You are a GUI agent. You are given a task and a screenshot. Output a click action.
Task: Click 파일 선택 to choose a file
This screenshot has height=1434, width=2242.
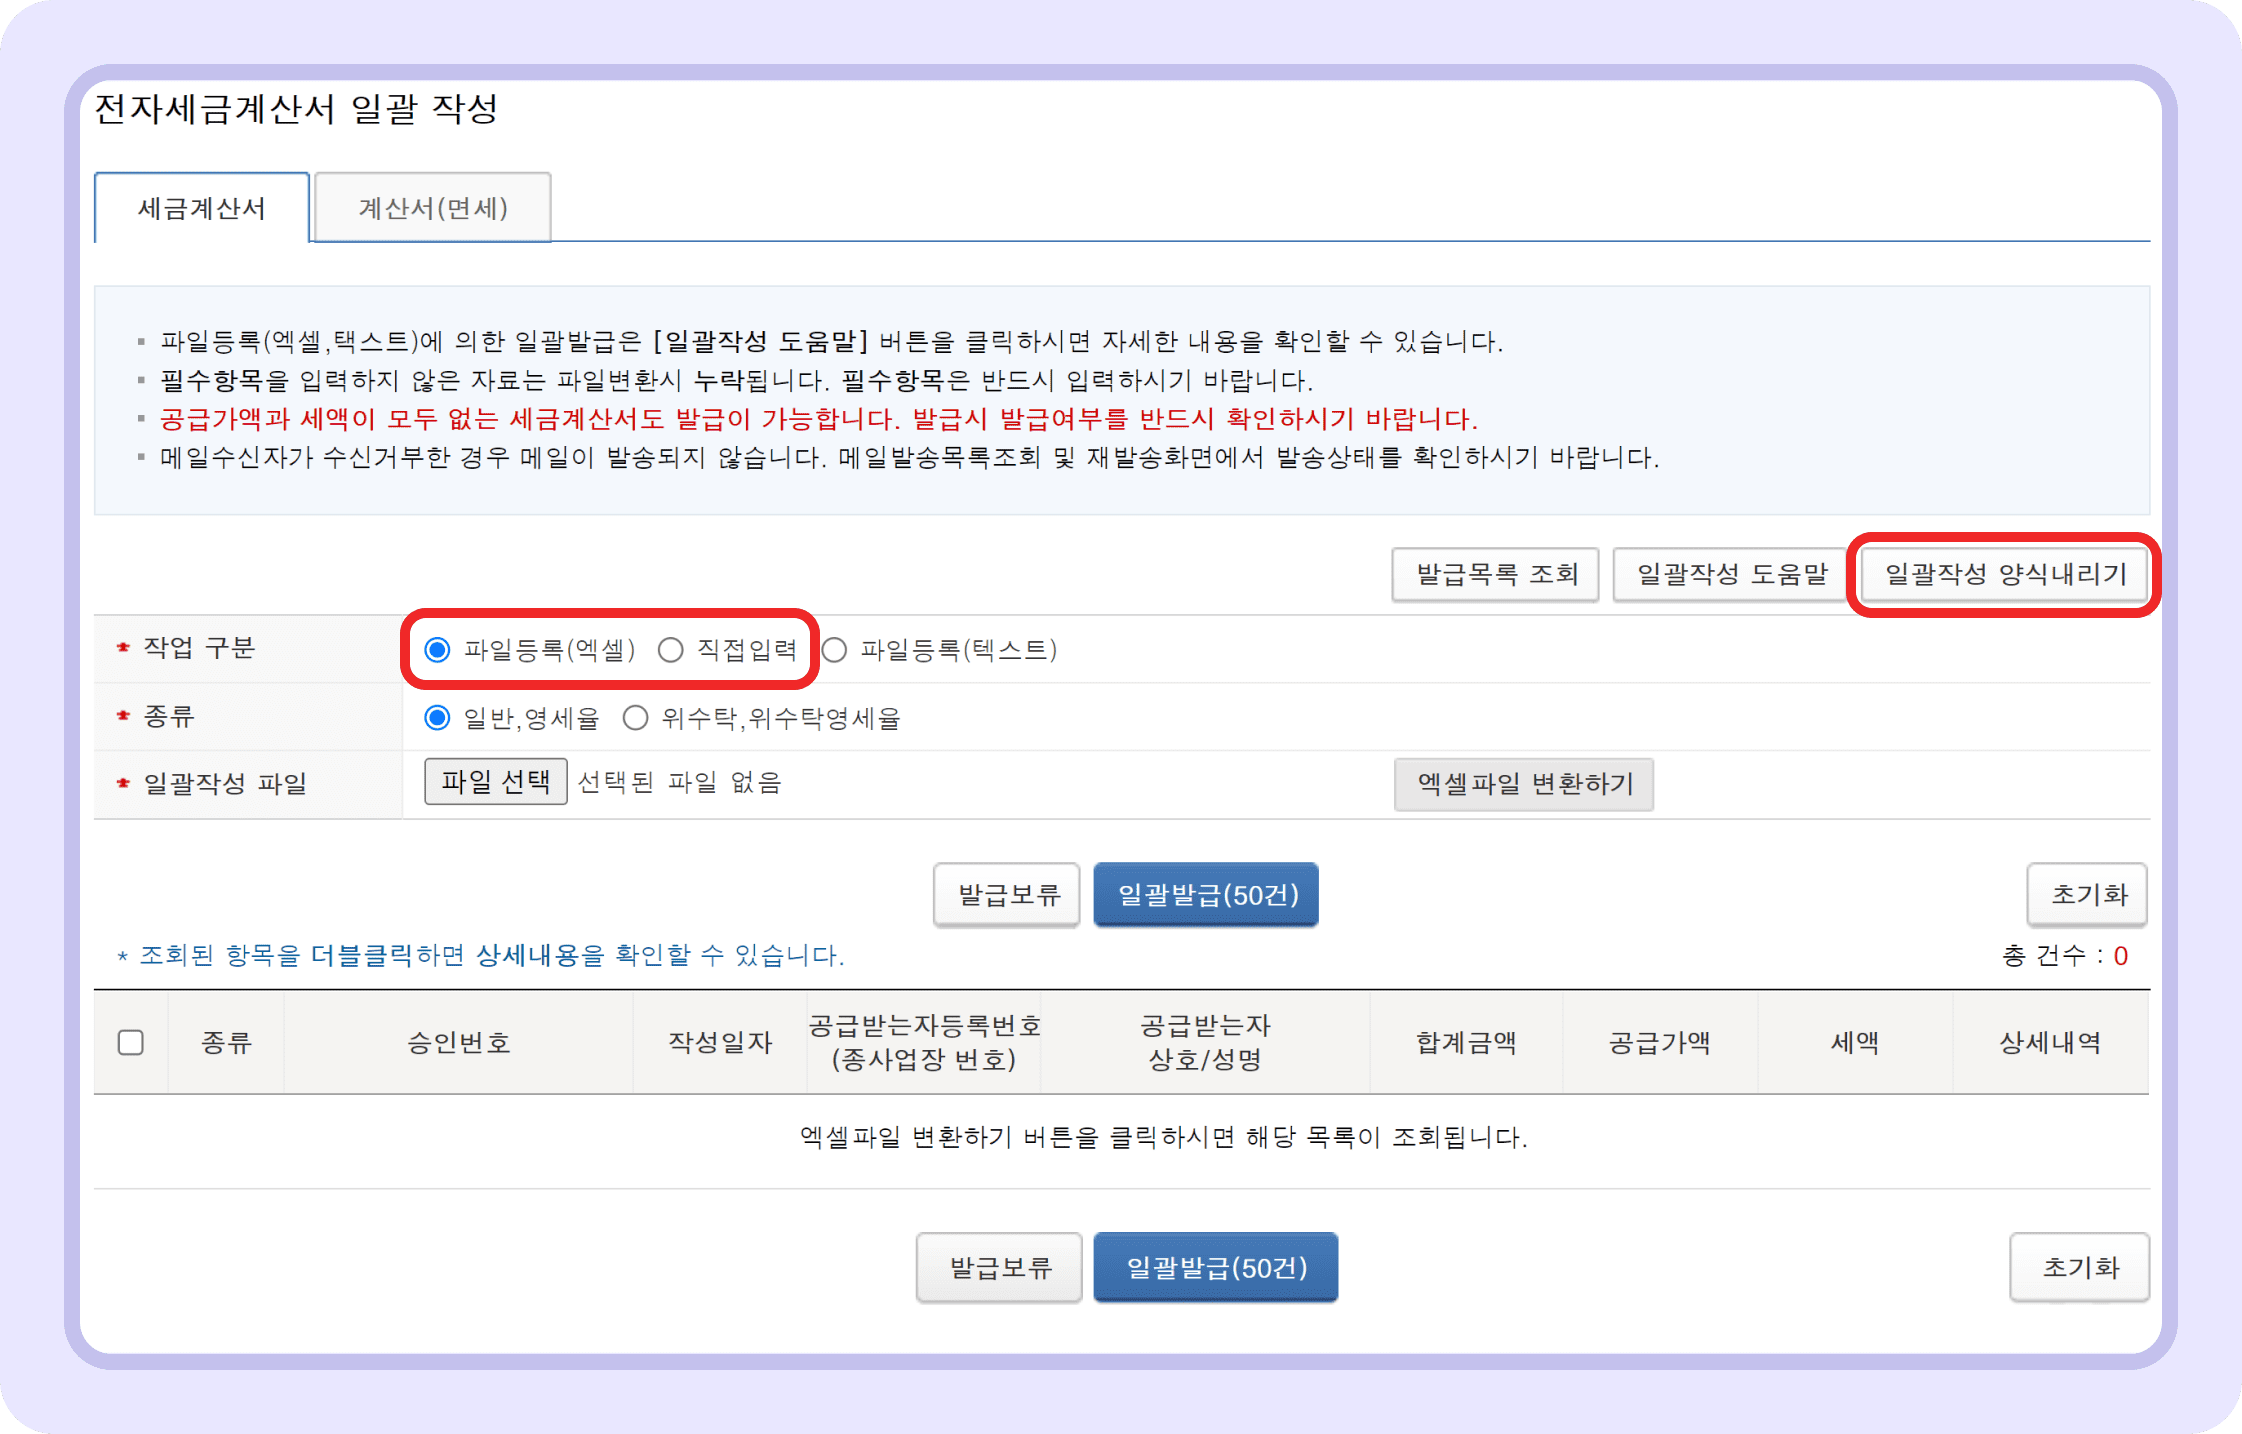495,782
